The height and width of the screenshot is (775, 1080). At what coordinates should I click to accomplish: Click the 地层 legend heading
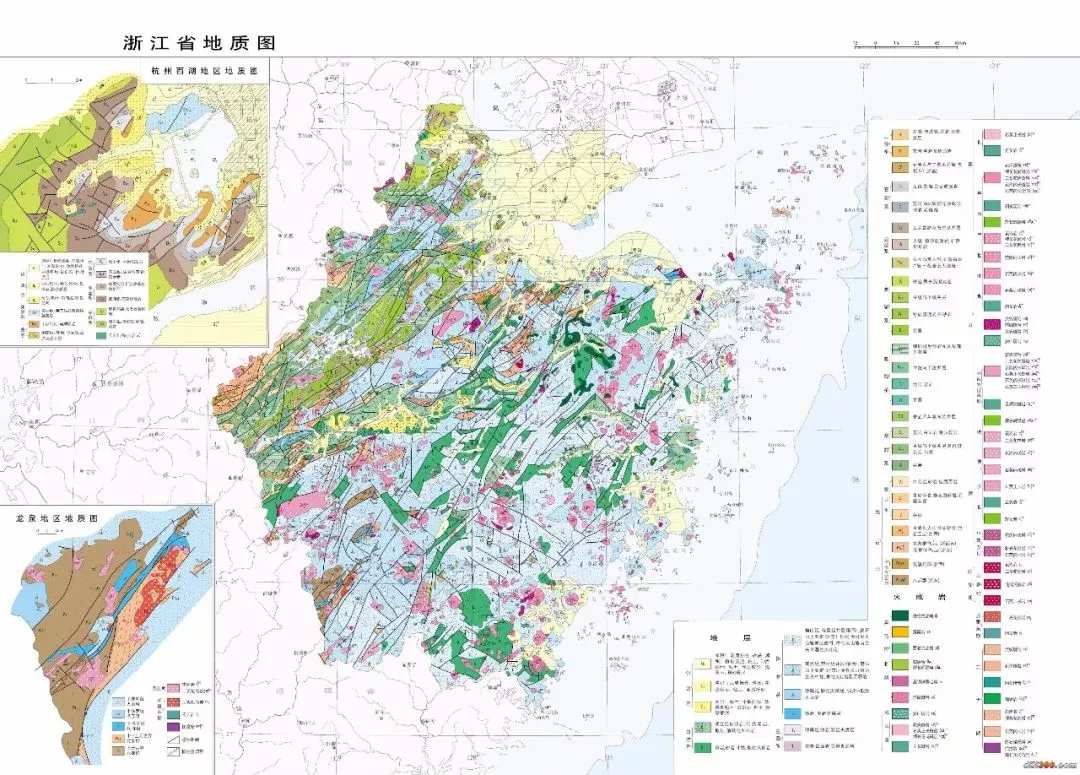(730, 638)
